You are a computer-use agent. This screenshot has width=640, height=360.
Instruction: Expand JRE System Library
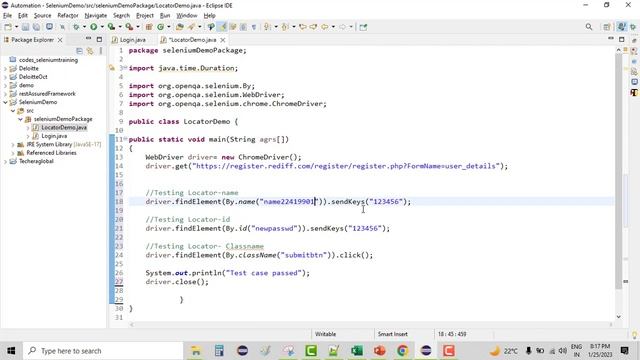pyautogui.click(x=13, y=144)
